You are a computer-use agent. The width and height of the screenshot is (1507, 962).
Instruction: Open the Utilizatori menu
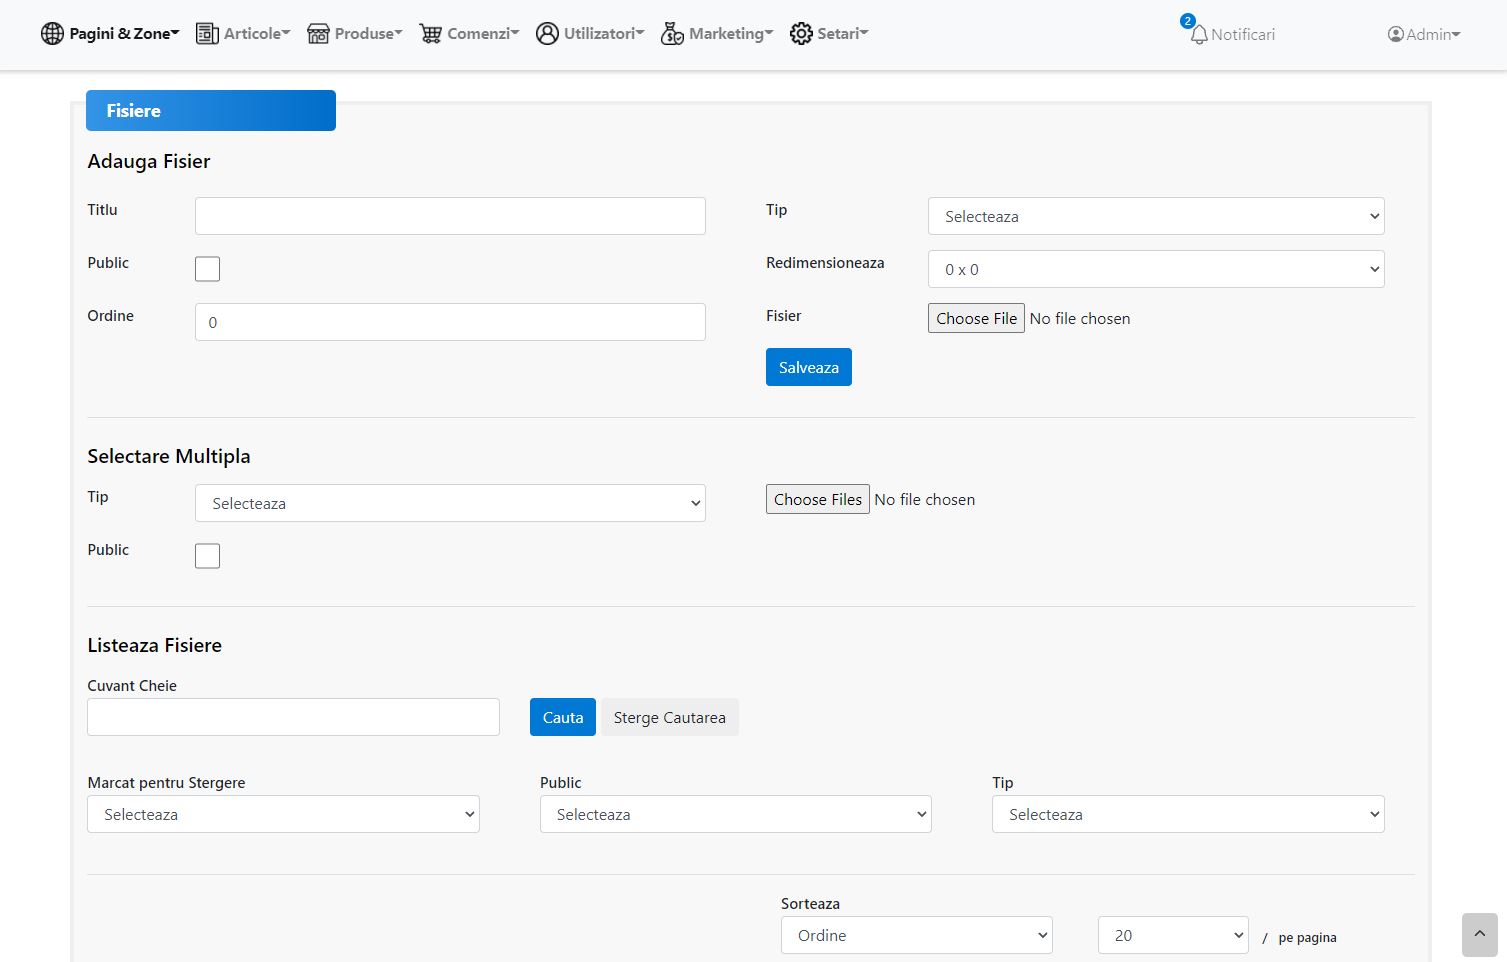click(590, 34)
